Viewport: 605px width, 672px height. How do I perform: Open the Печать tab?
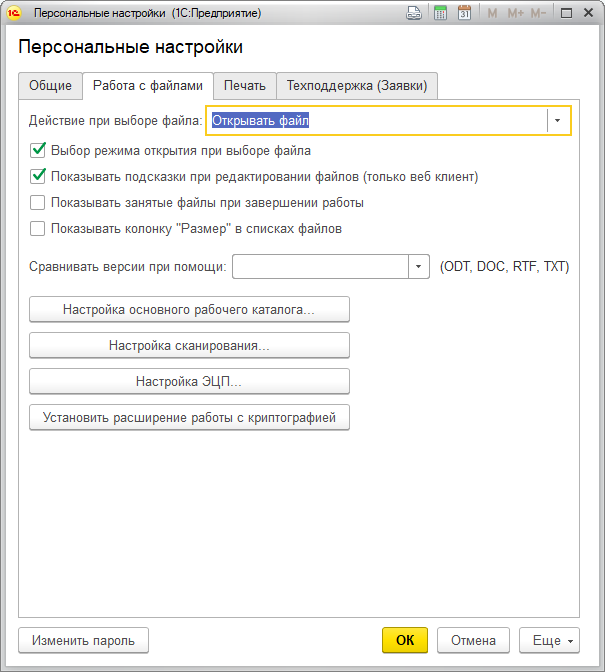(245, 86)
